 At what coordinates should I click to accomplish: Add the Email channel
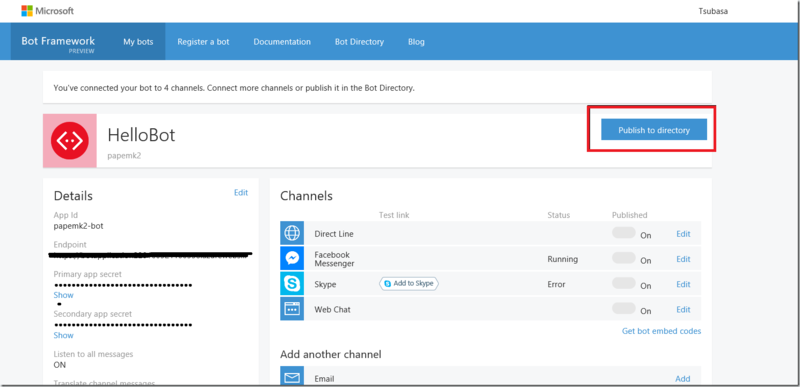tap(683, 379)
